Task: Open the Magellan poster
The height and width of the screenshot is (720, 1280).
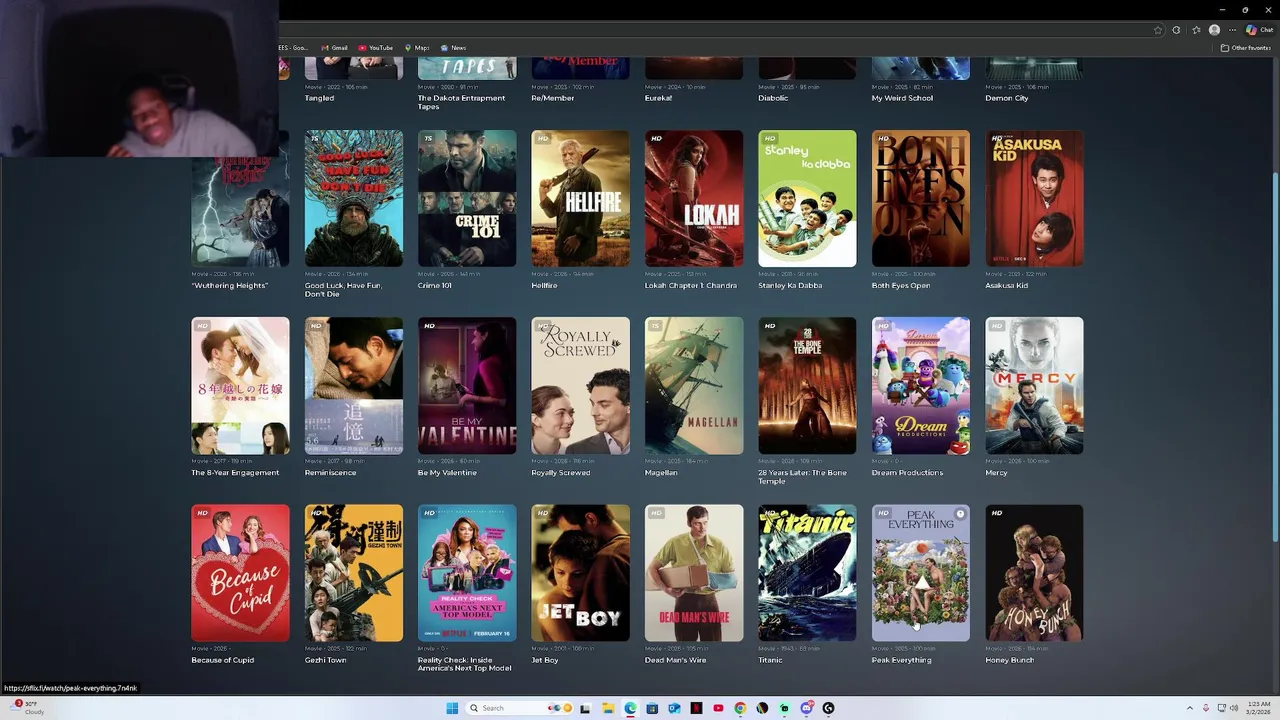Action: pos(694,386)
